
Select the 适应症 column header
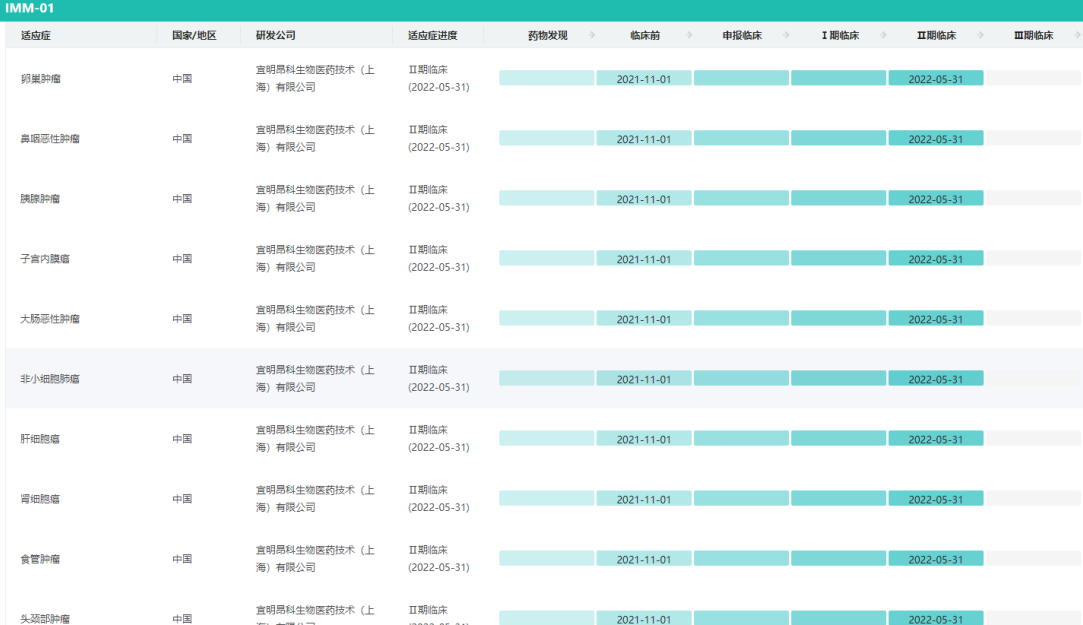tap(36, 36)
